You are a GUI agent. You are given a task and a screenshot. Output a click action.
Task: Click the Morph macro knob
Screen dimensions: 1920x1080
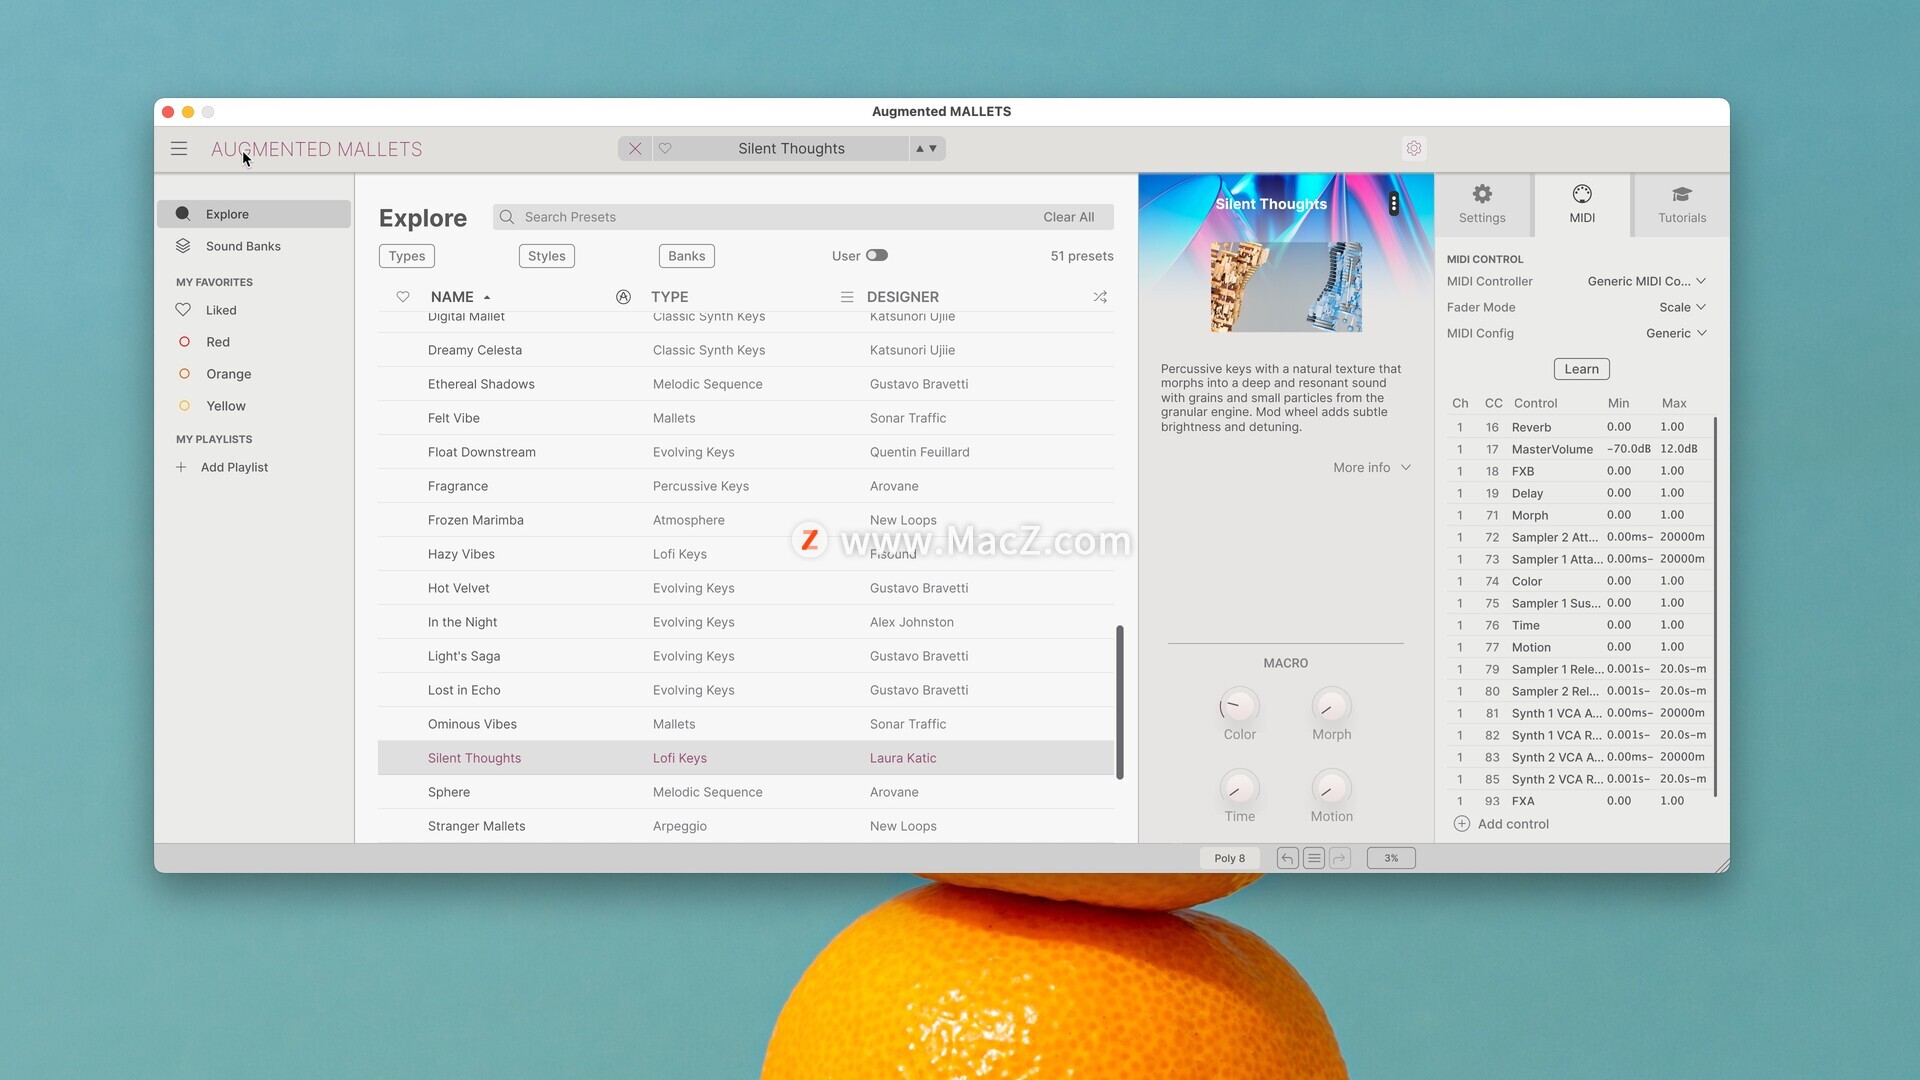click(1331, 706)
